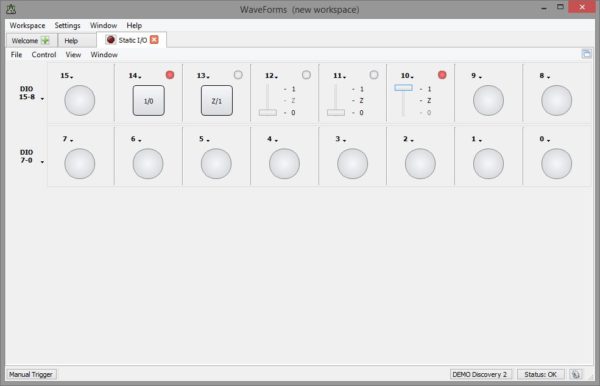Click the Status: OK button

540,374
